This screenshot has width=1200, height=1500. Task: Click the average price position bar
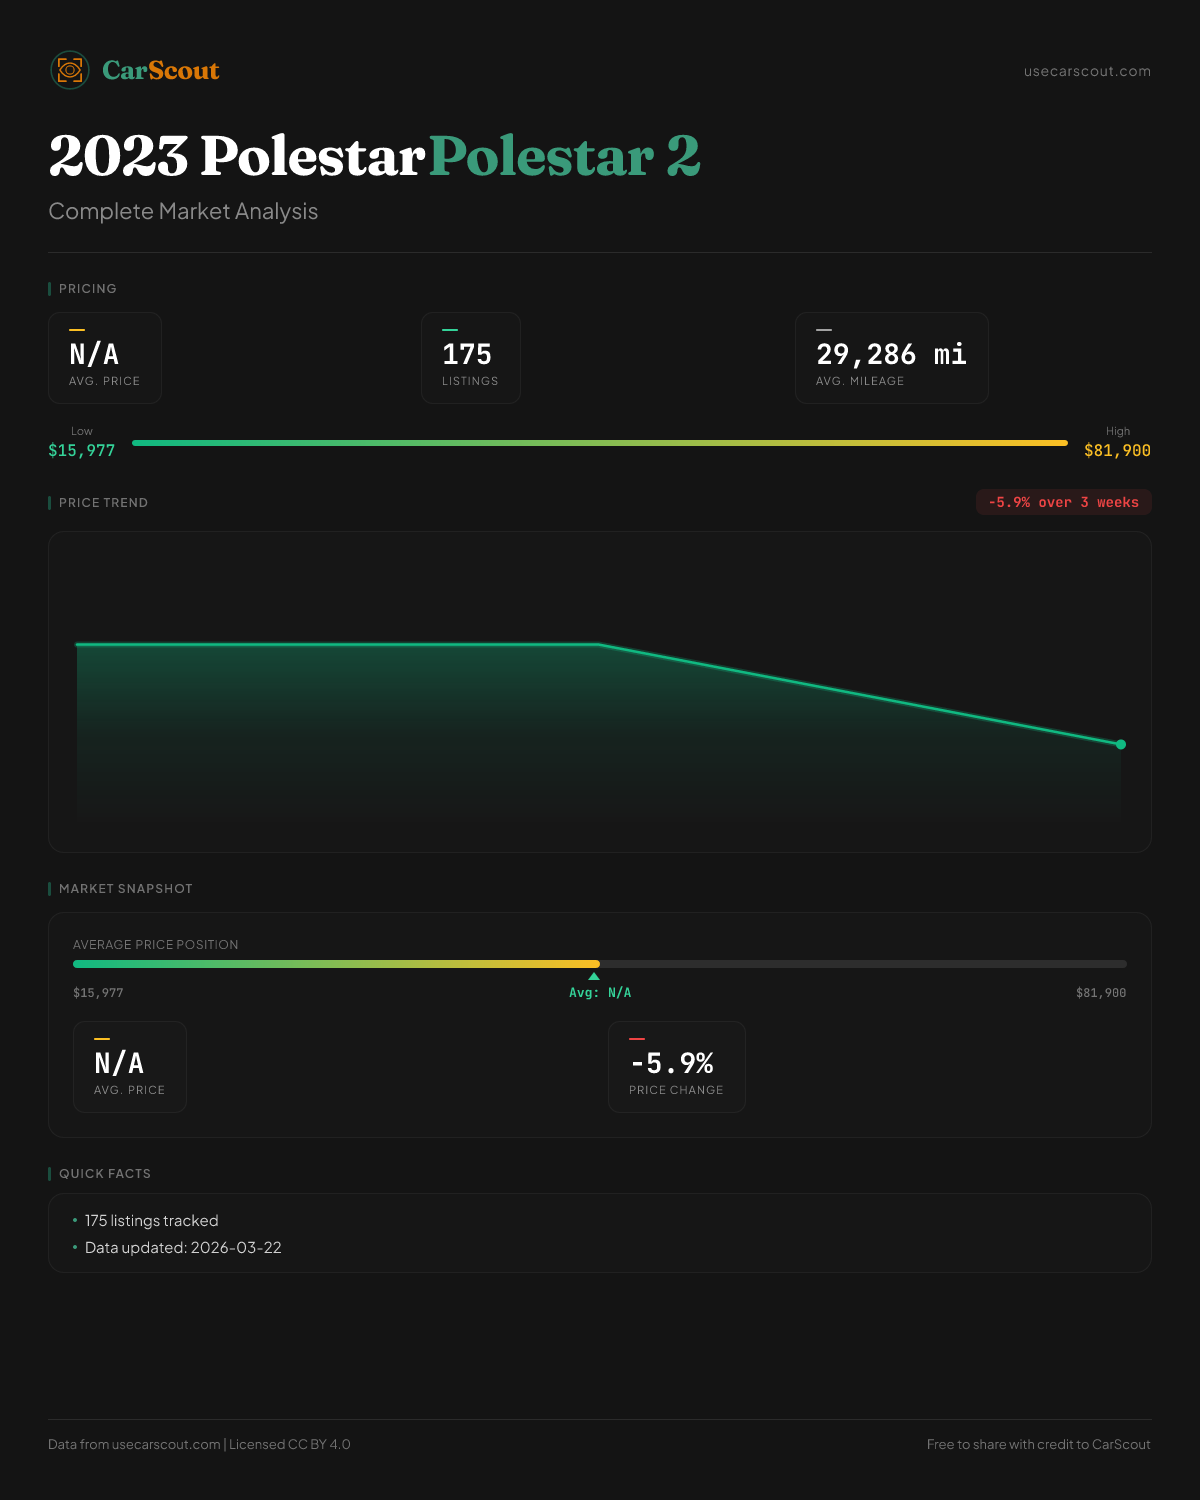point(600,964)
